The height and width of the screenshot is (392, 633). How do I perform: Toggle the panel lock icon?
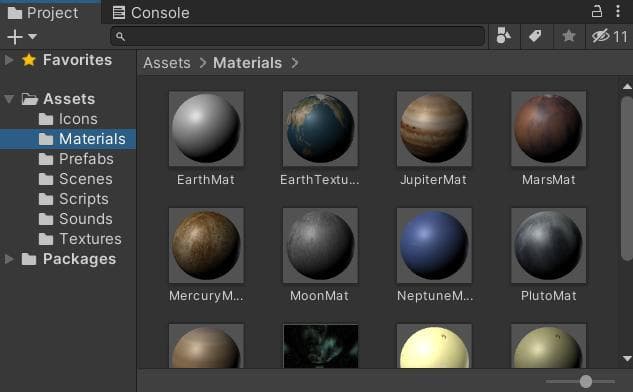597,11
